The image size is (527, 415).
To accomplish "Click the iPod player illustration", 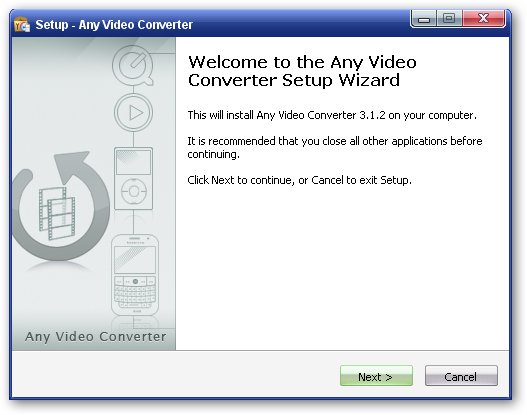I will point(133,178).
